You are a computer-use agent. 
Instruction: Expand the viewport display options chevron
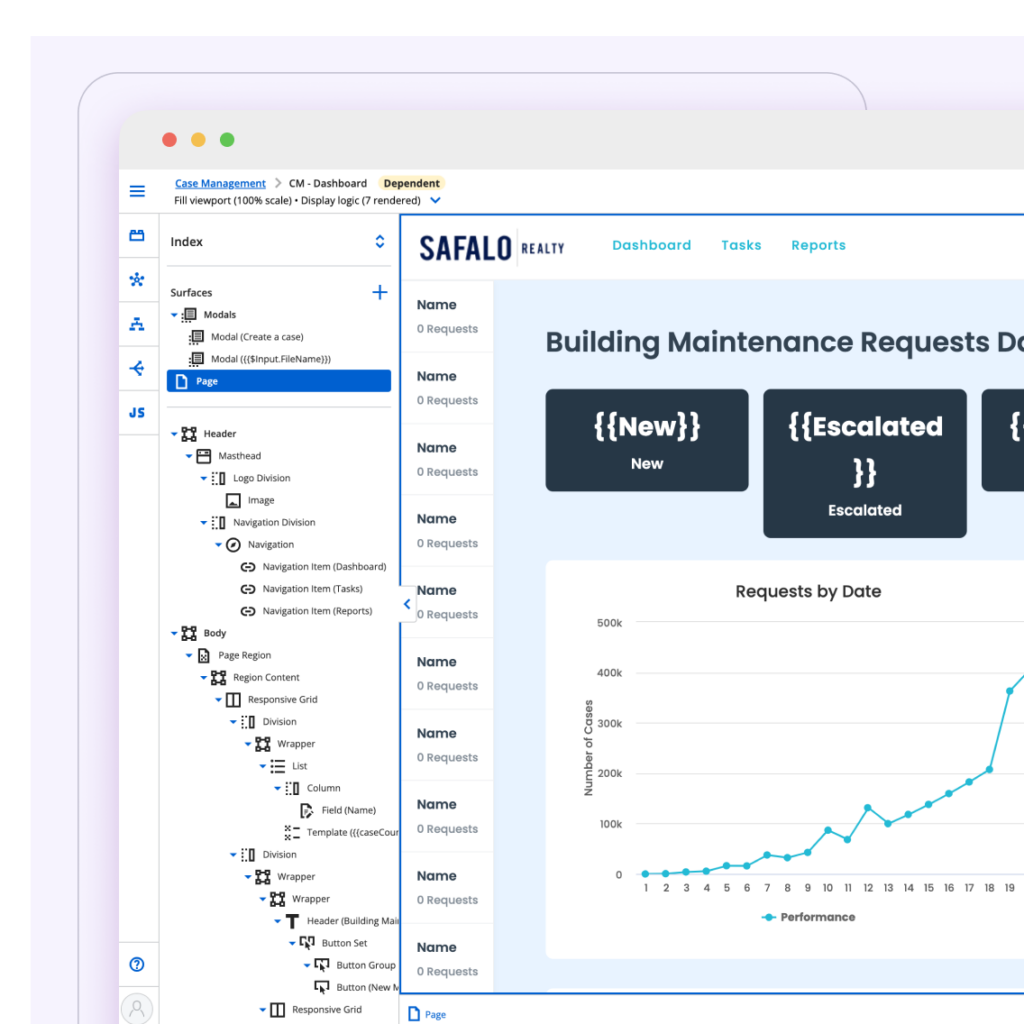[x=436, y=200]
